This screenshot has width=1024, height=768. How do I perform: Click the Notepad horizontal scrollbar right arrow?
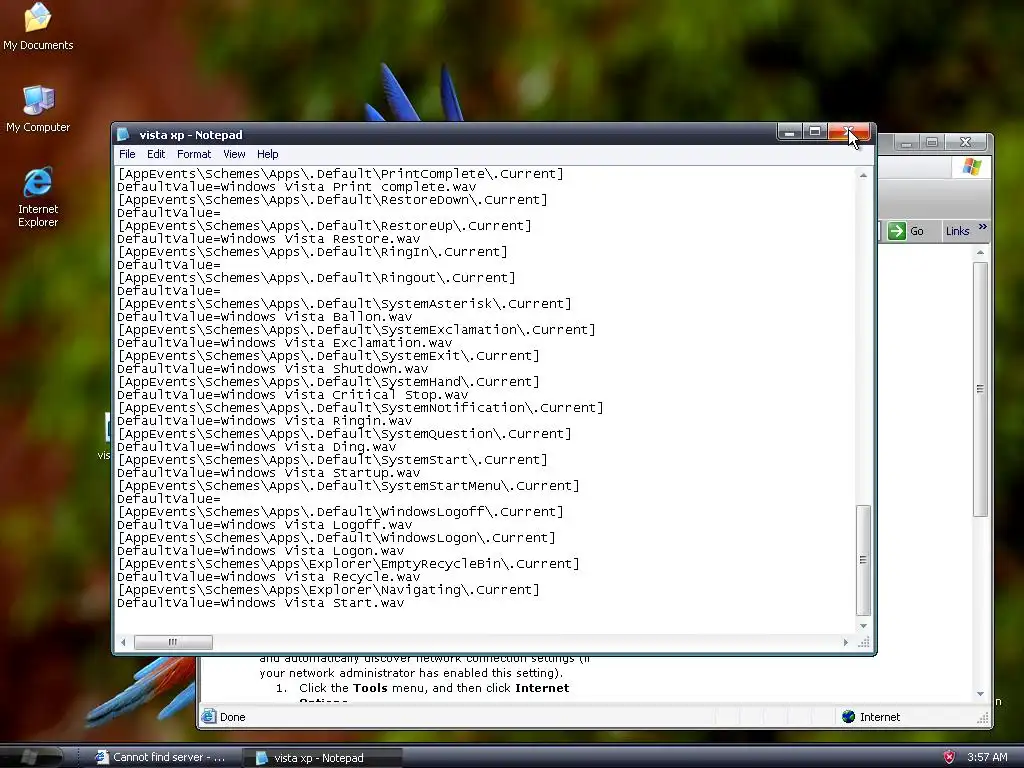click(846, 643)
